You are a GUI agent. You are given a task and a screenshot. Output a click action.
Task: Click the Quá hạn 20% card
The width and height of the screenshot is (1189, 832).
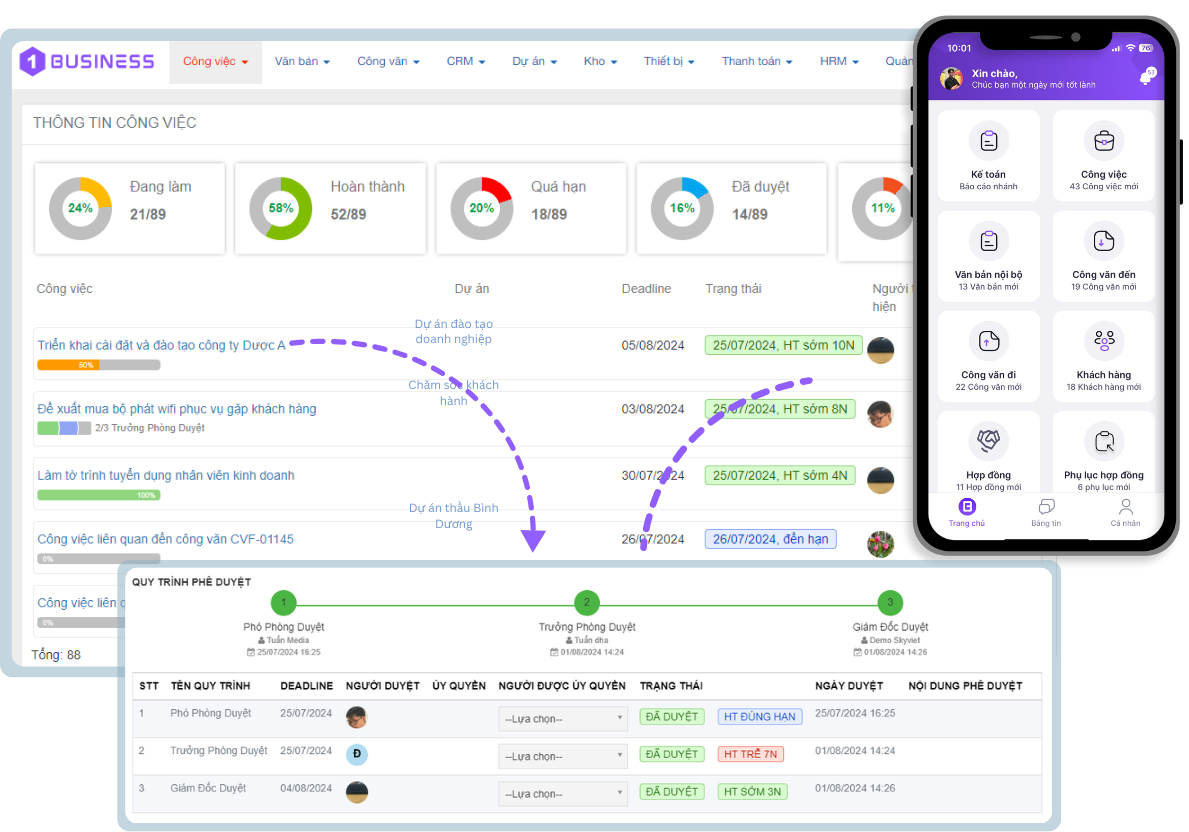point(531,209)
